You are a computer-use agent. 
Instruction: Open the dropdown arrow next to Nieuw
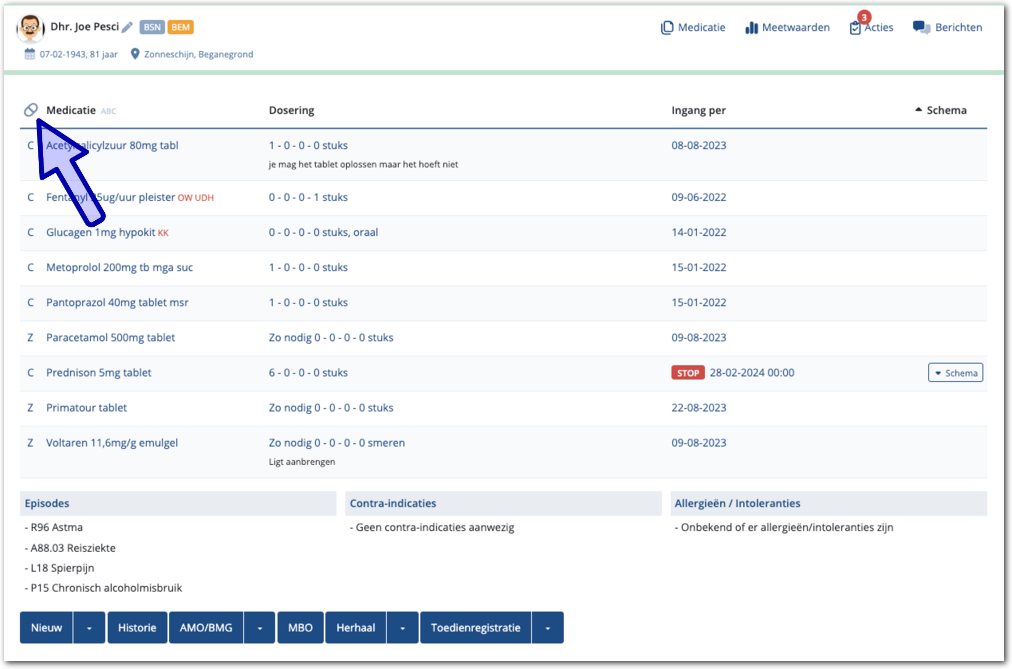(x=89, y=628)
